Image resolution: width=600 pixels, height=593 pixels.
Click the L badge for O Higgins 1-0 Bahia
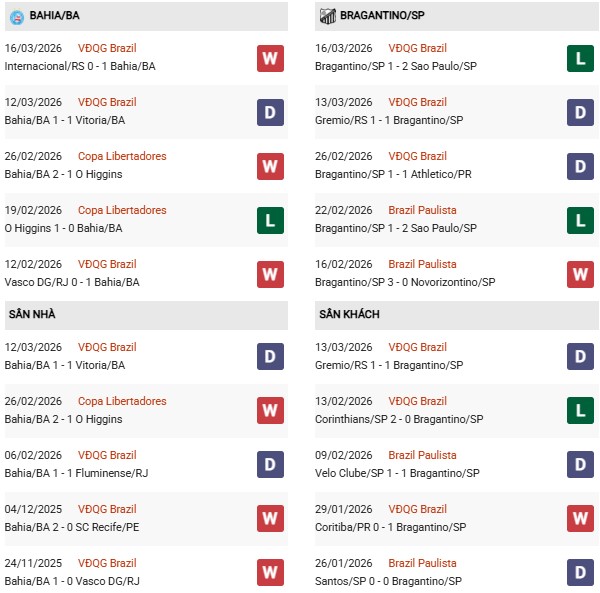[270, 220]
